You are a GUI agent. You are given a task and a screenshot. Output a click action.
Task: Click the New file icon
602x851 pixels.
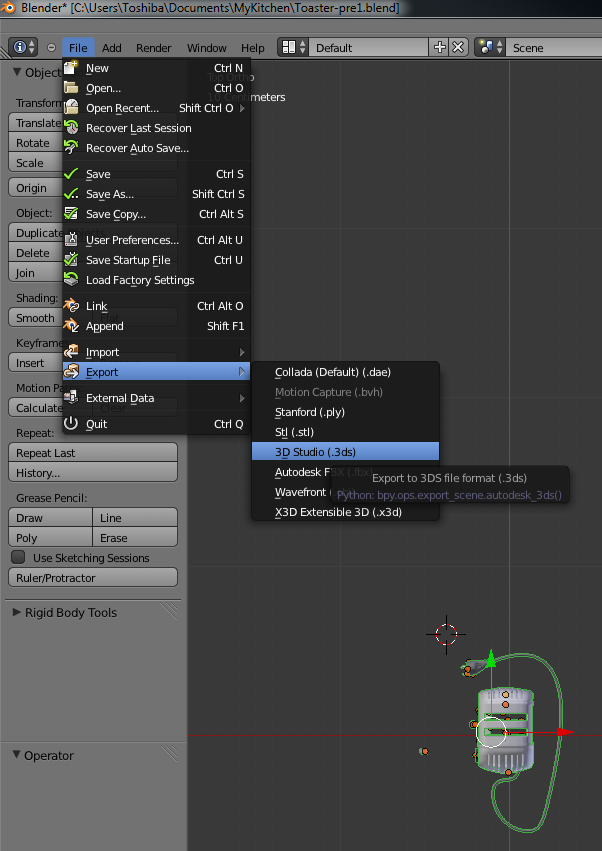(71, 68)
